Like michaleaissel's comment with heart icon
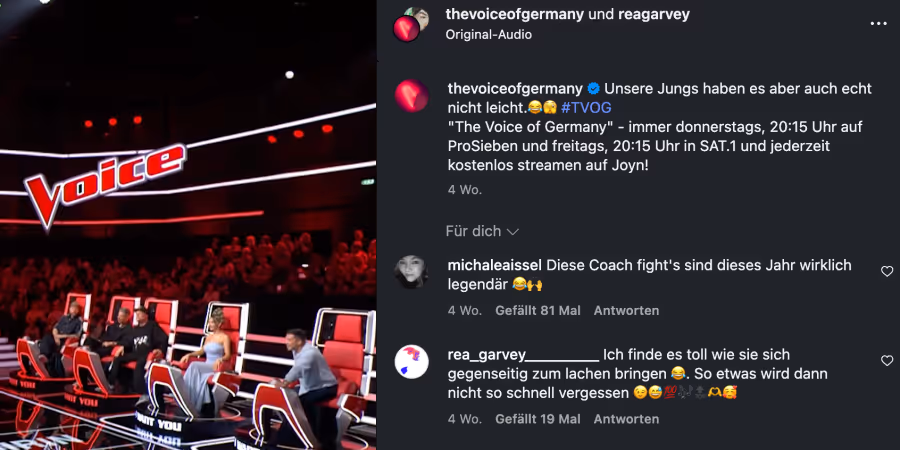Screen dimensions: 900x450 [887, 271]
